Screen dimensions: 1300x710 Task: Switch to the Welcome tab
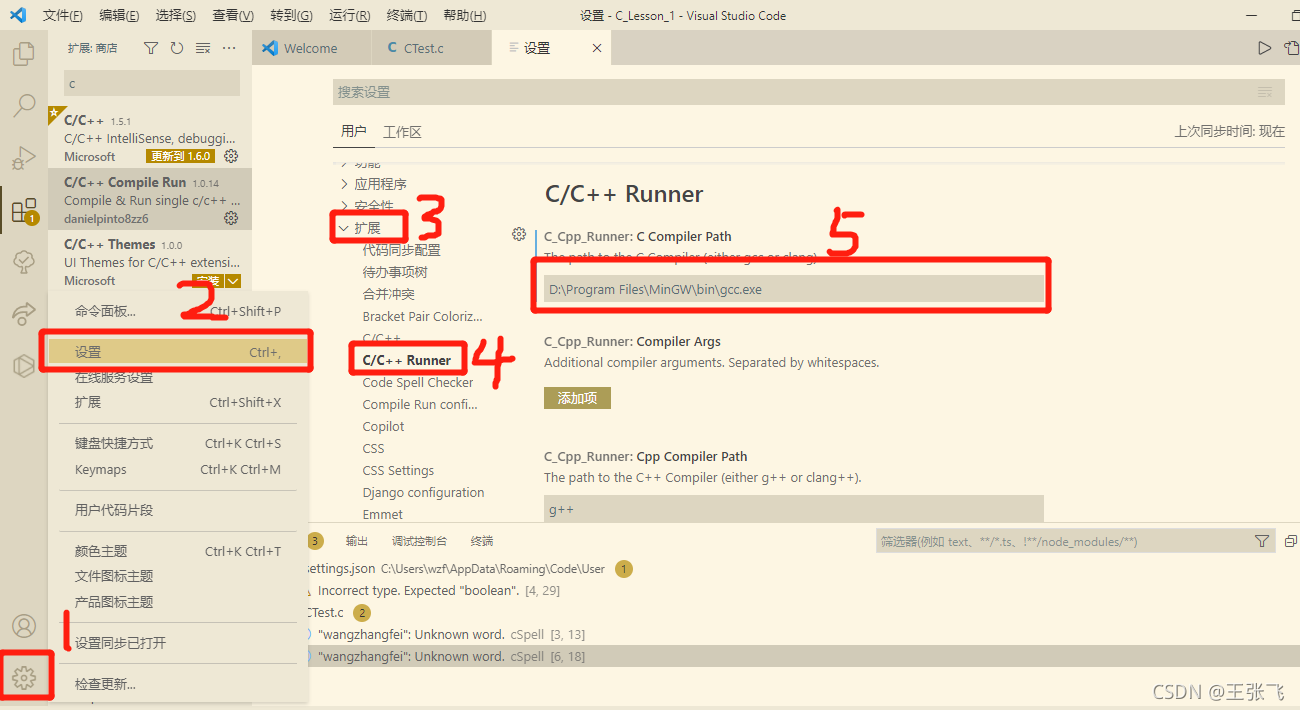[x=311, y=48]
